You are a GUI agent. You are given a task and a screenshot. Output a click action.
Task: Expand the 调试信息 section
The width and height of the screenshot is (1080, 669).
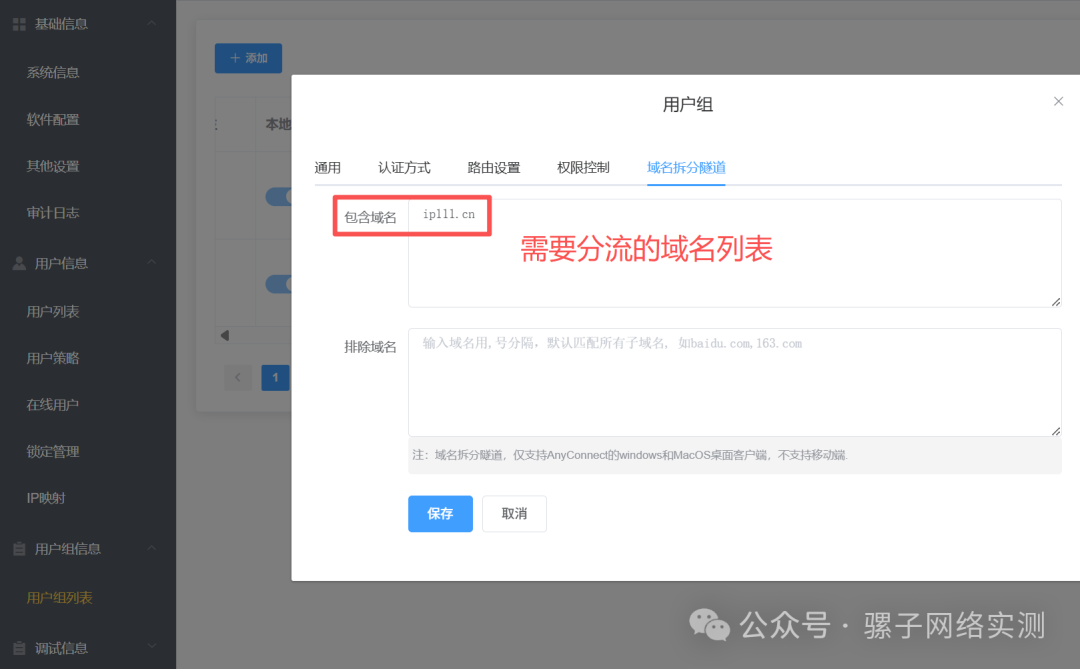coord(152,647)
